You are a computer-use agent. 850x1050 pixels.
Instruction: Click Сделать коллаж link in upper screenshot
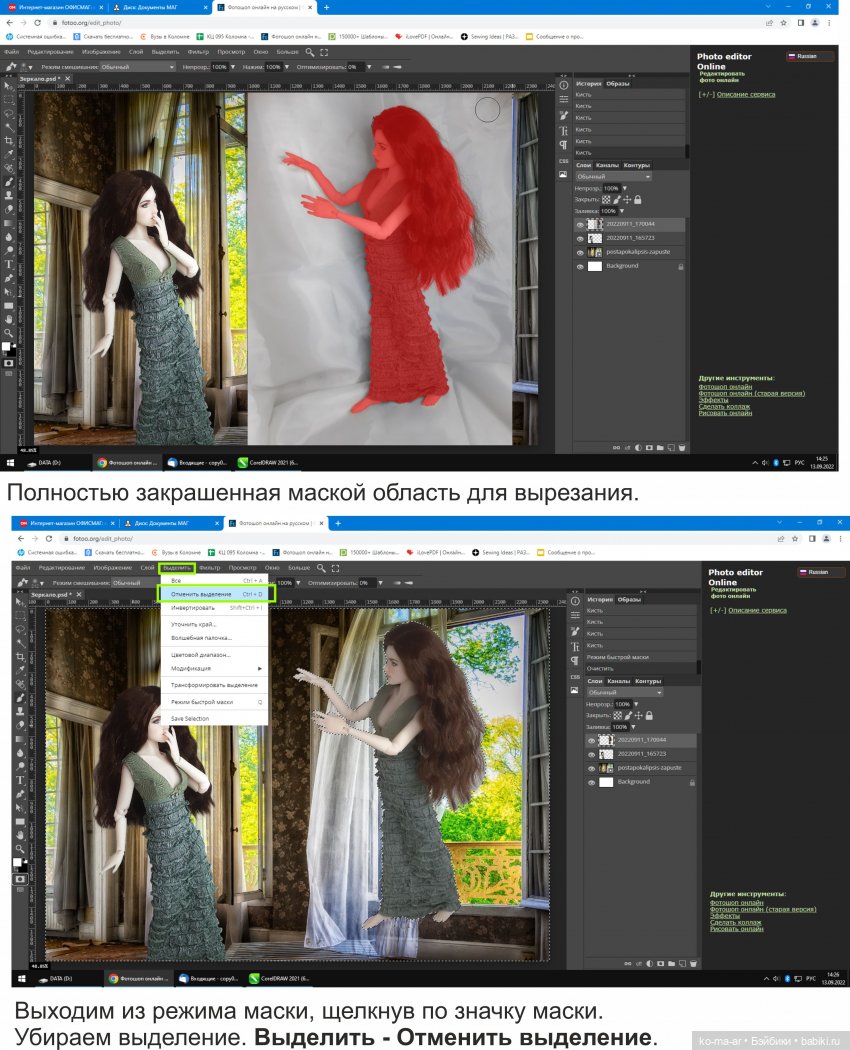724,407
